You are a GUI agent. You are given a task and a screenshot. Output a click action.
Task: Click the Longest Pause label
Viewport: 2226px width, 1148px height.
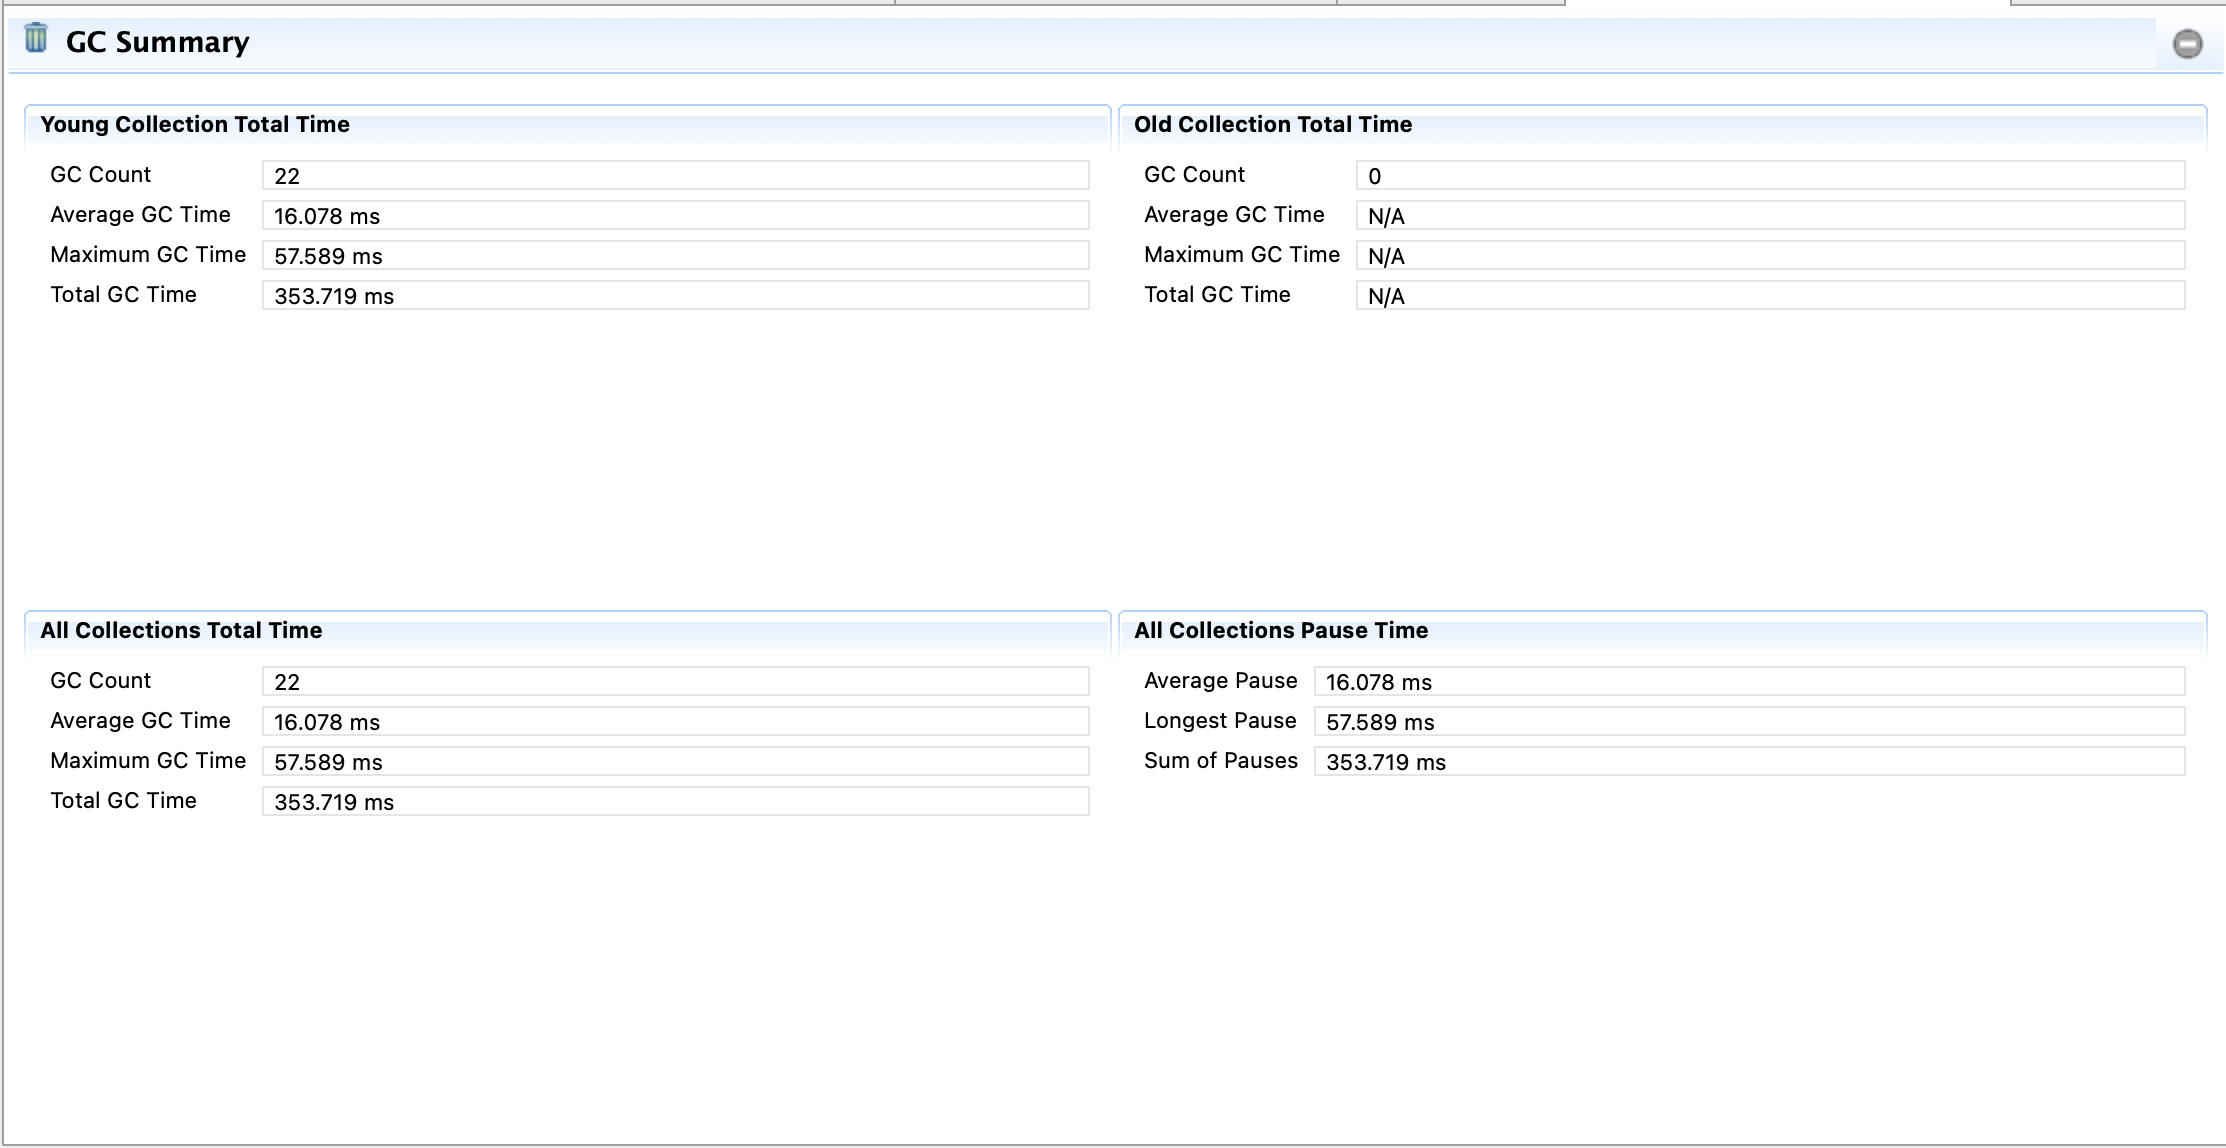coord(1220,720)
